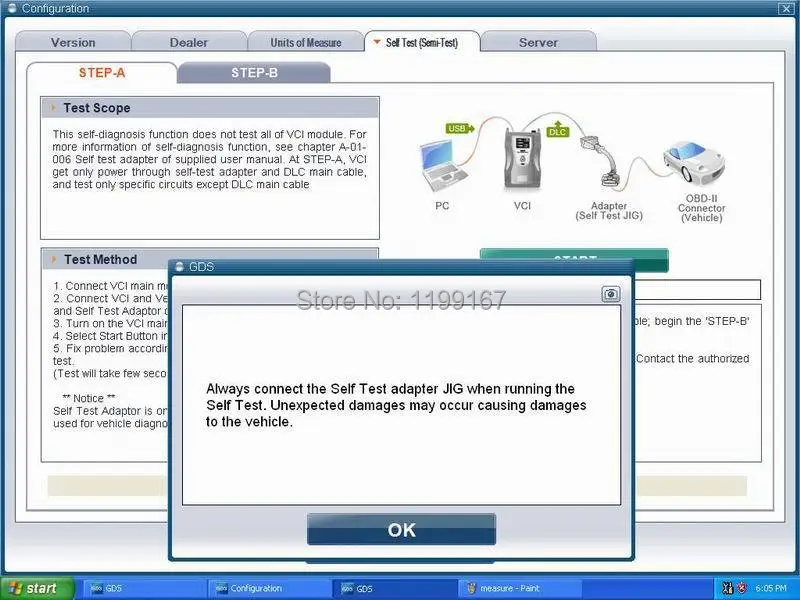Click the vehicle car illustration

click(694, 161)
